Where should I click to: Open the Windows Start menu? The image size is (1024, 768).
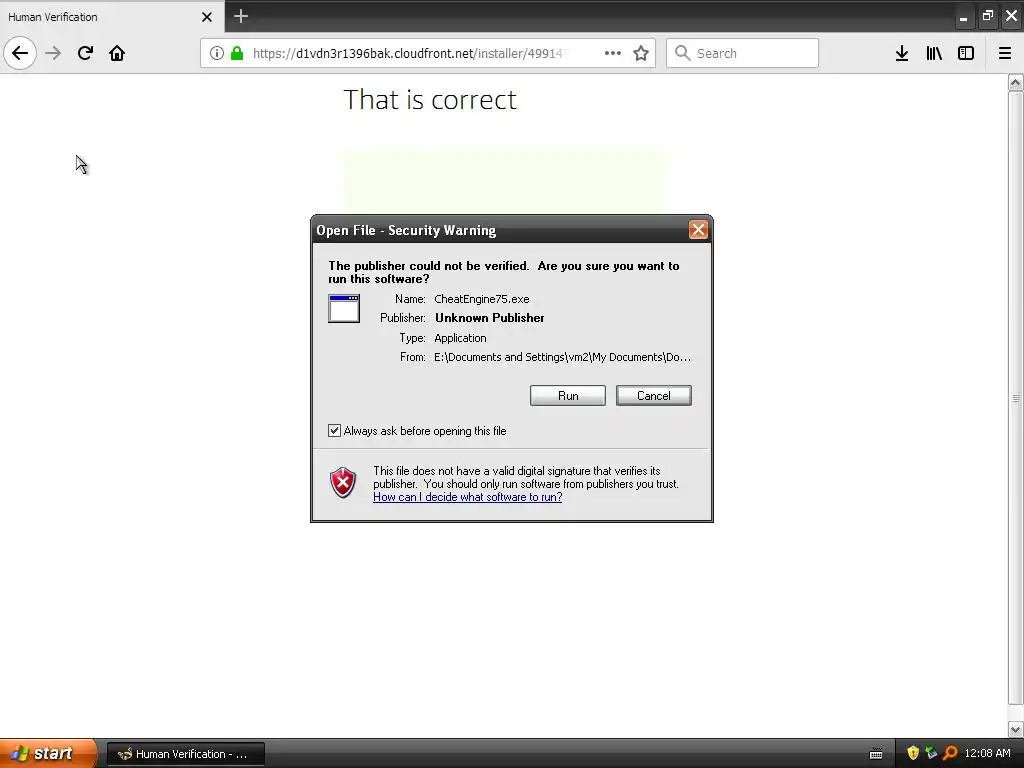[x=48, y=753]
